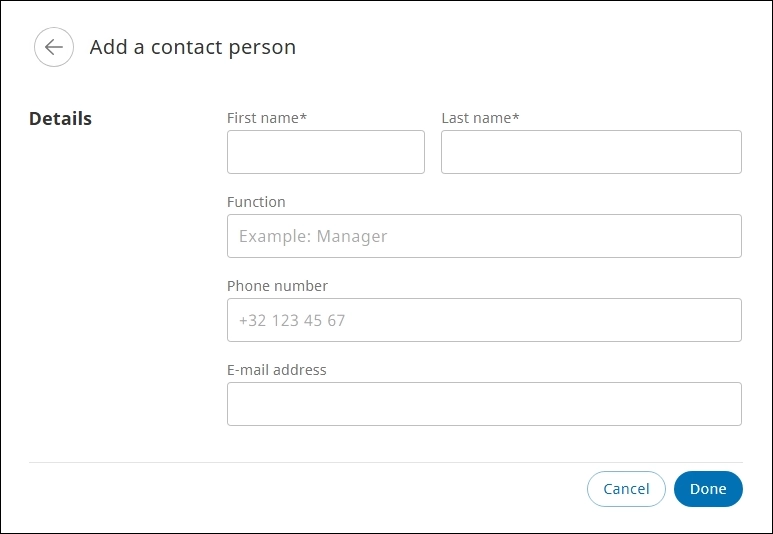The width and height of the screenshot is (773, 534).
Task: Click the '+32 123 45 67' placeholder text
Action: pyautogui.click(x=292, y=320)
